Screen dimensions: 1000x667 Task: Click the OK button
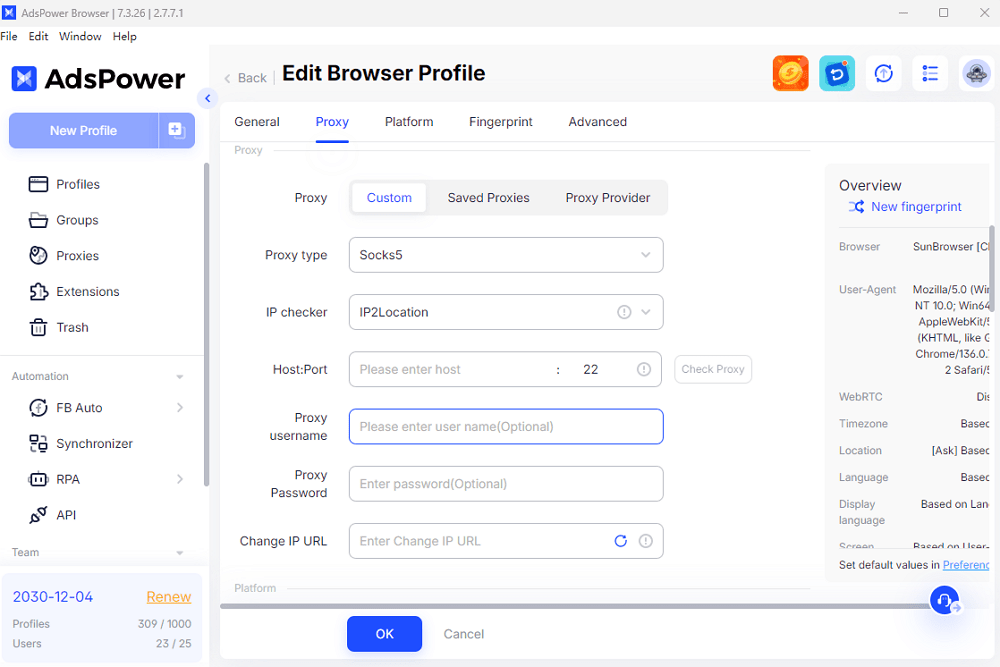385,634
